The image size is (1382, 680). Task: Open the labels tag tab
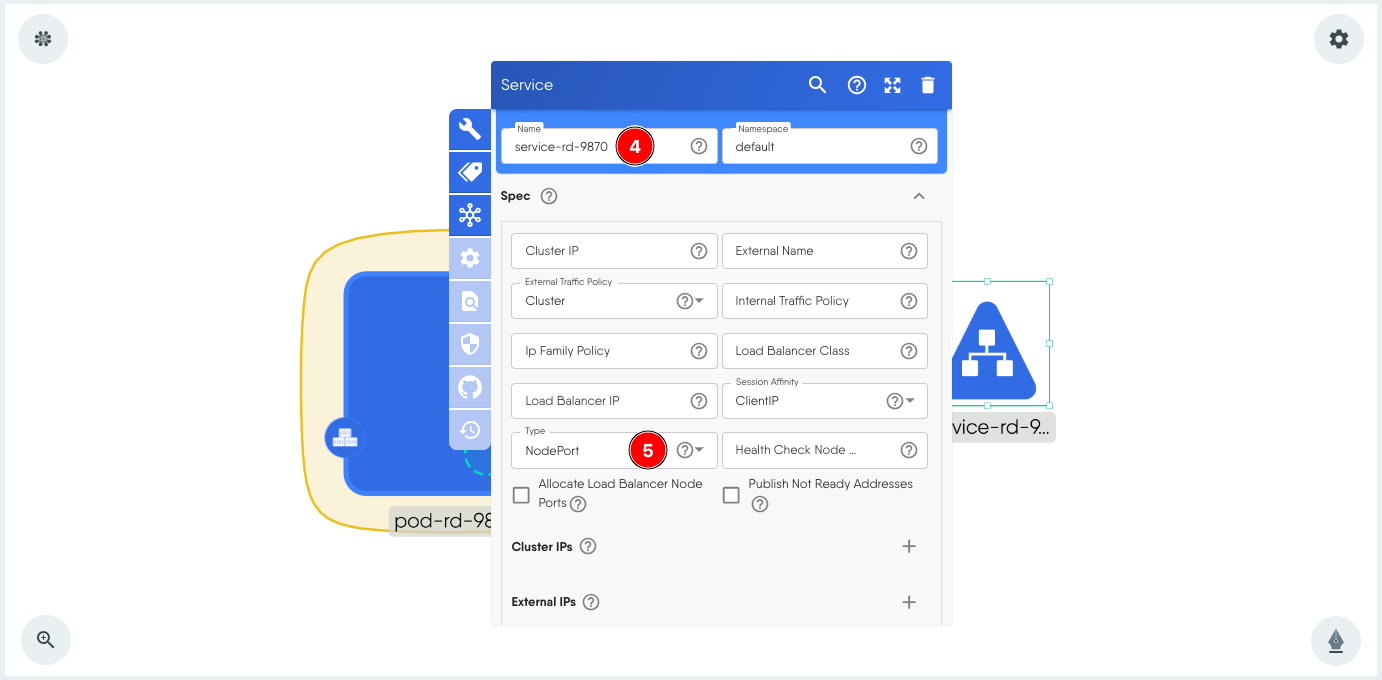pyautogui.click(x=470, y=172)
